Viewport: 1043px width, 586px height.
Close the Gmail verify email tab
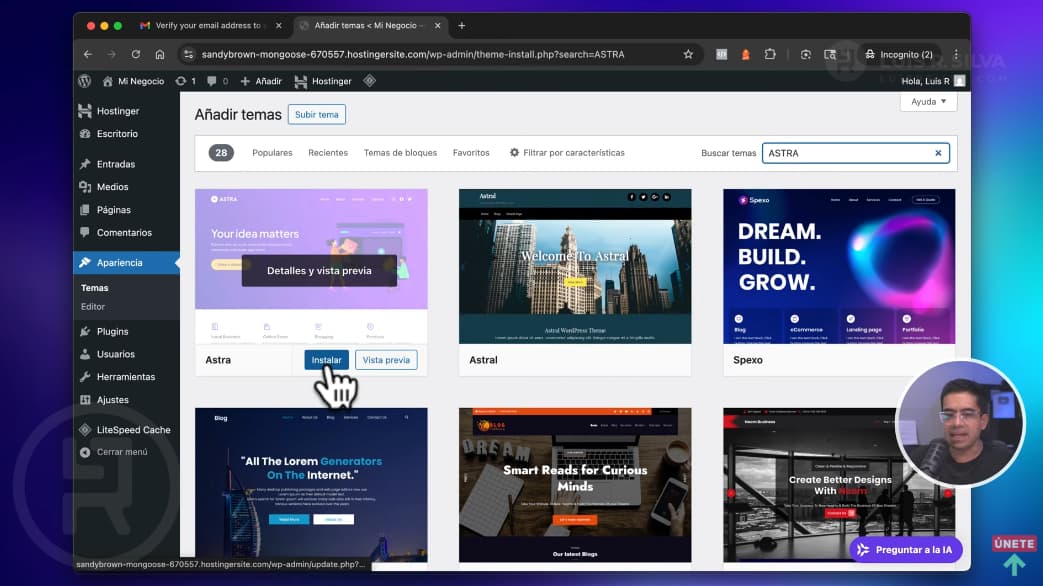point(279,25)
